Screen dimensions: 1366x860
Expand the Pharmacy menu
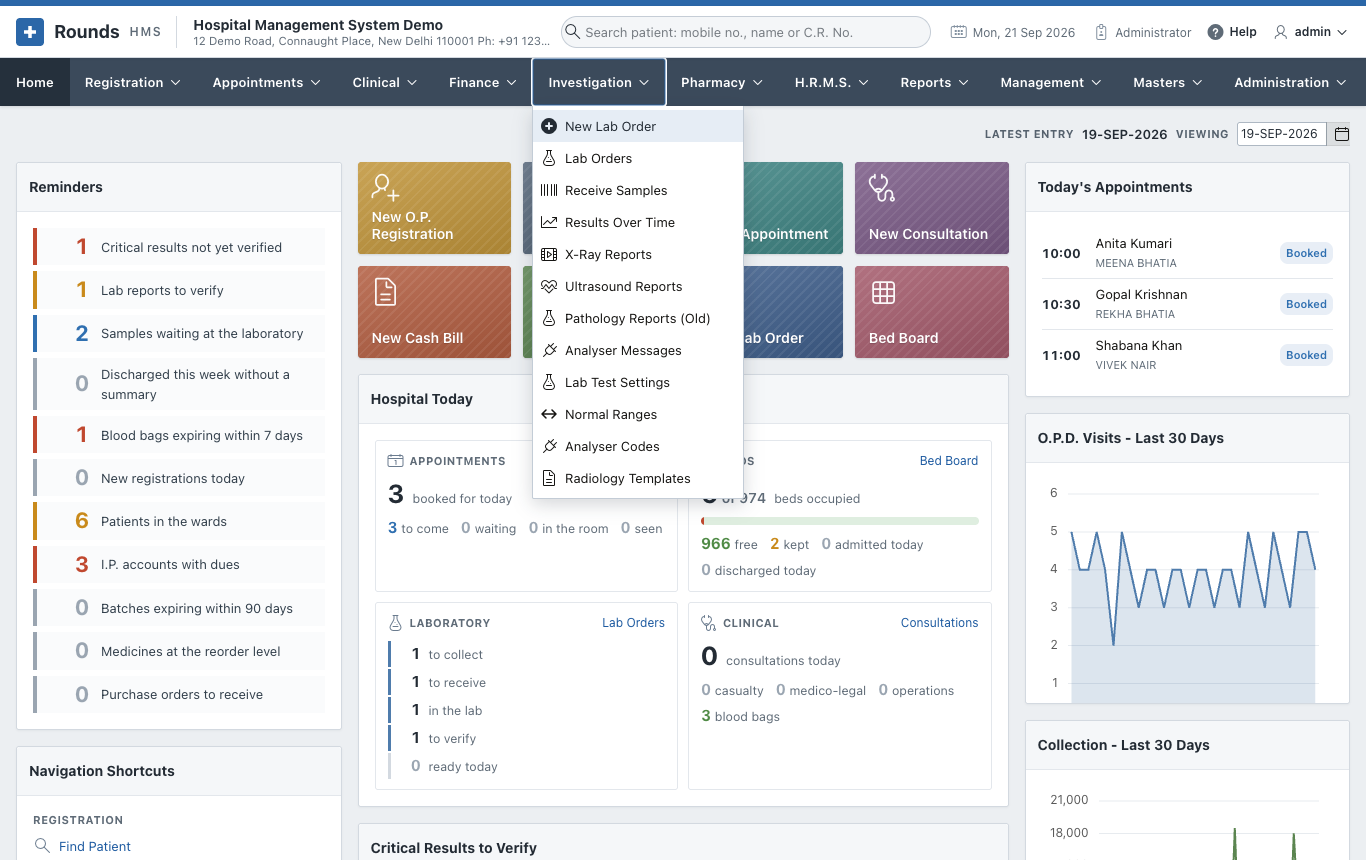[x=722, y=82]
